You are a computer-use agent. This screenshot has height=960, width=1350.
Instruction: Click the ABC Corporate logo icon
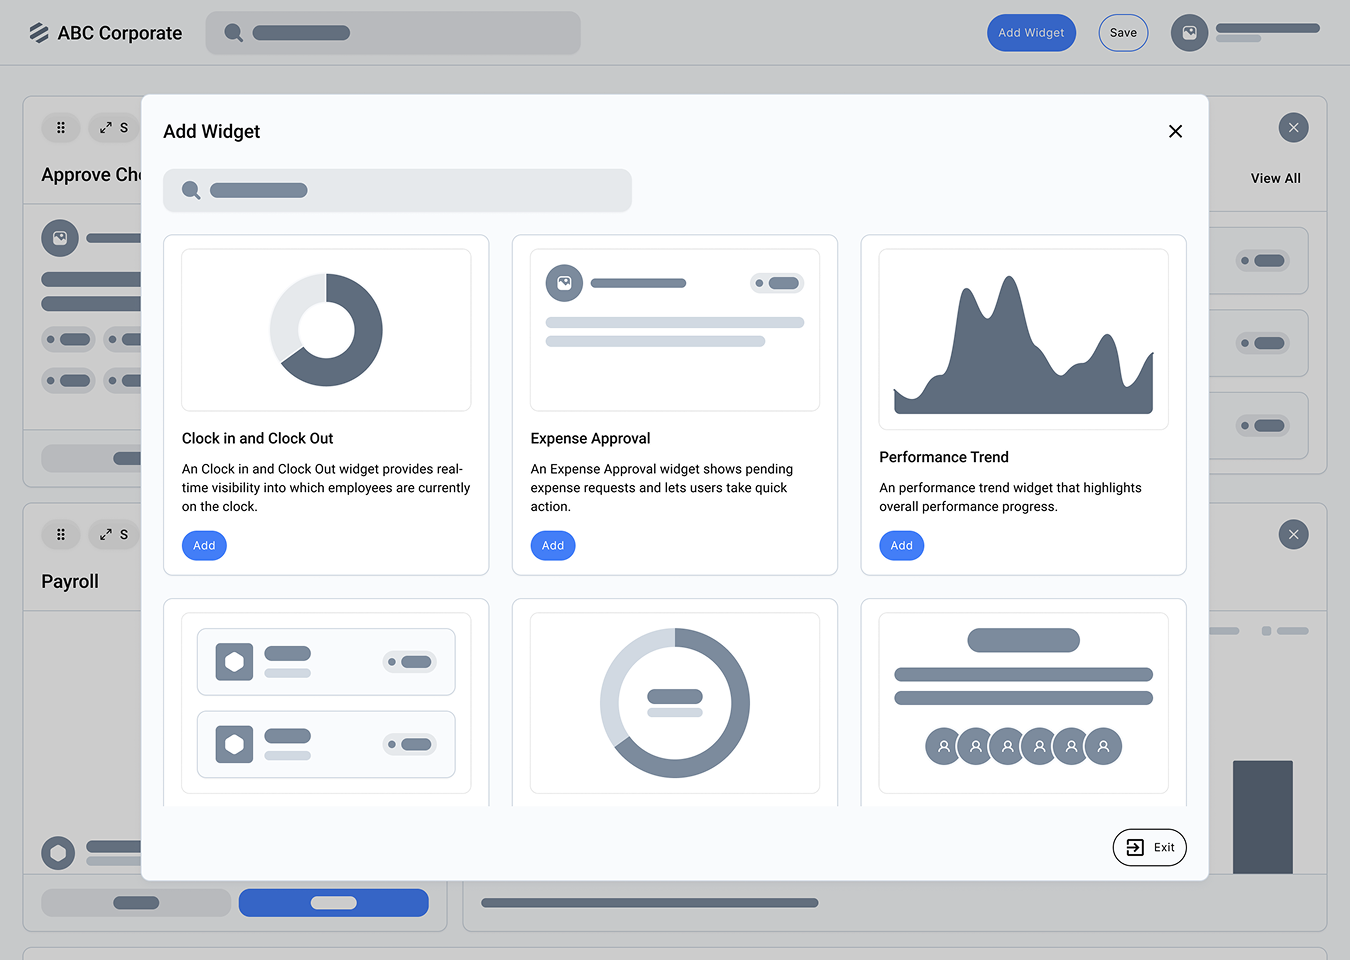[39, 33]
